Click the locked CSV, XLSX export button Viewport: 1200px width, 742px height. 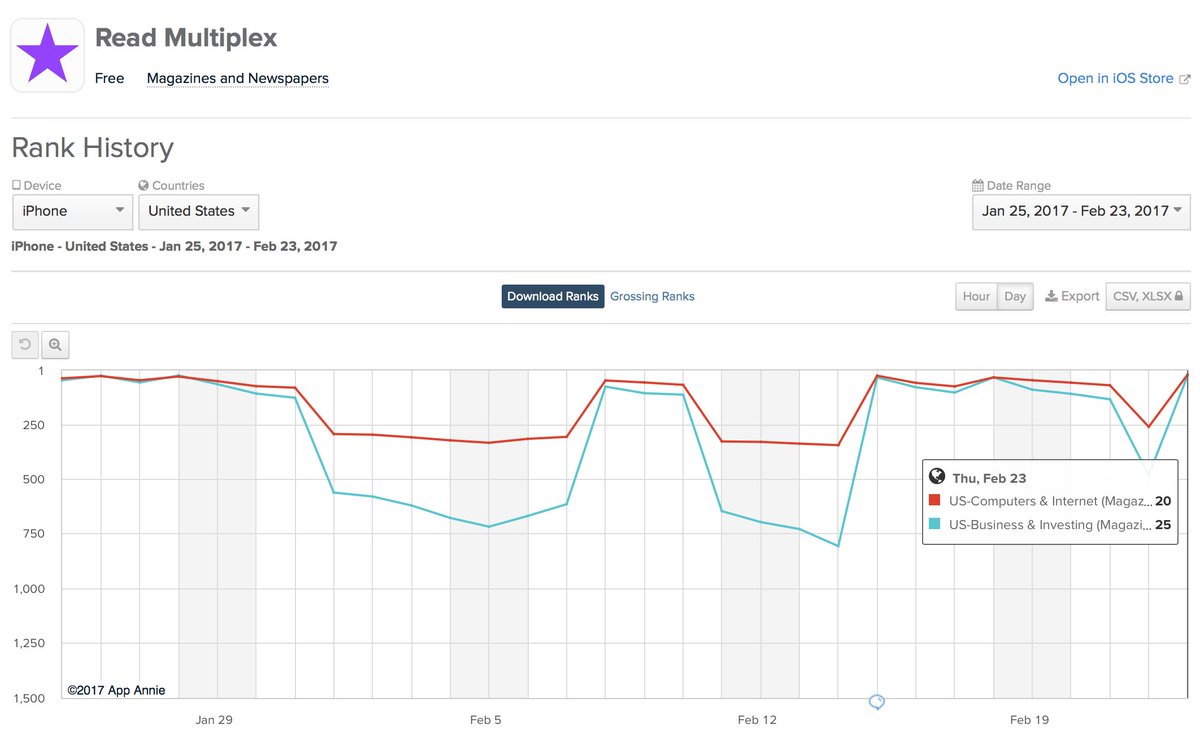(1148, 296)
